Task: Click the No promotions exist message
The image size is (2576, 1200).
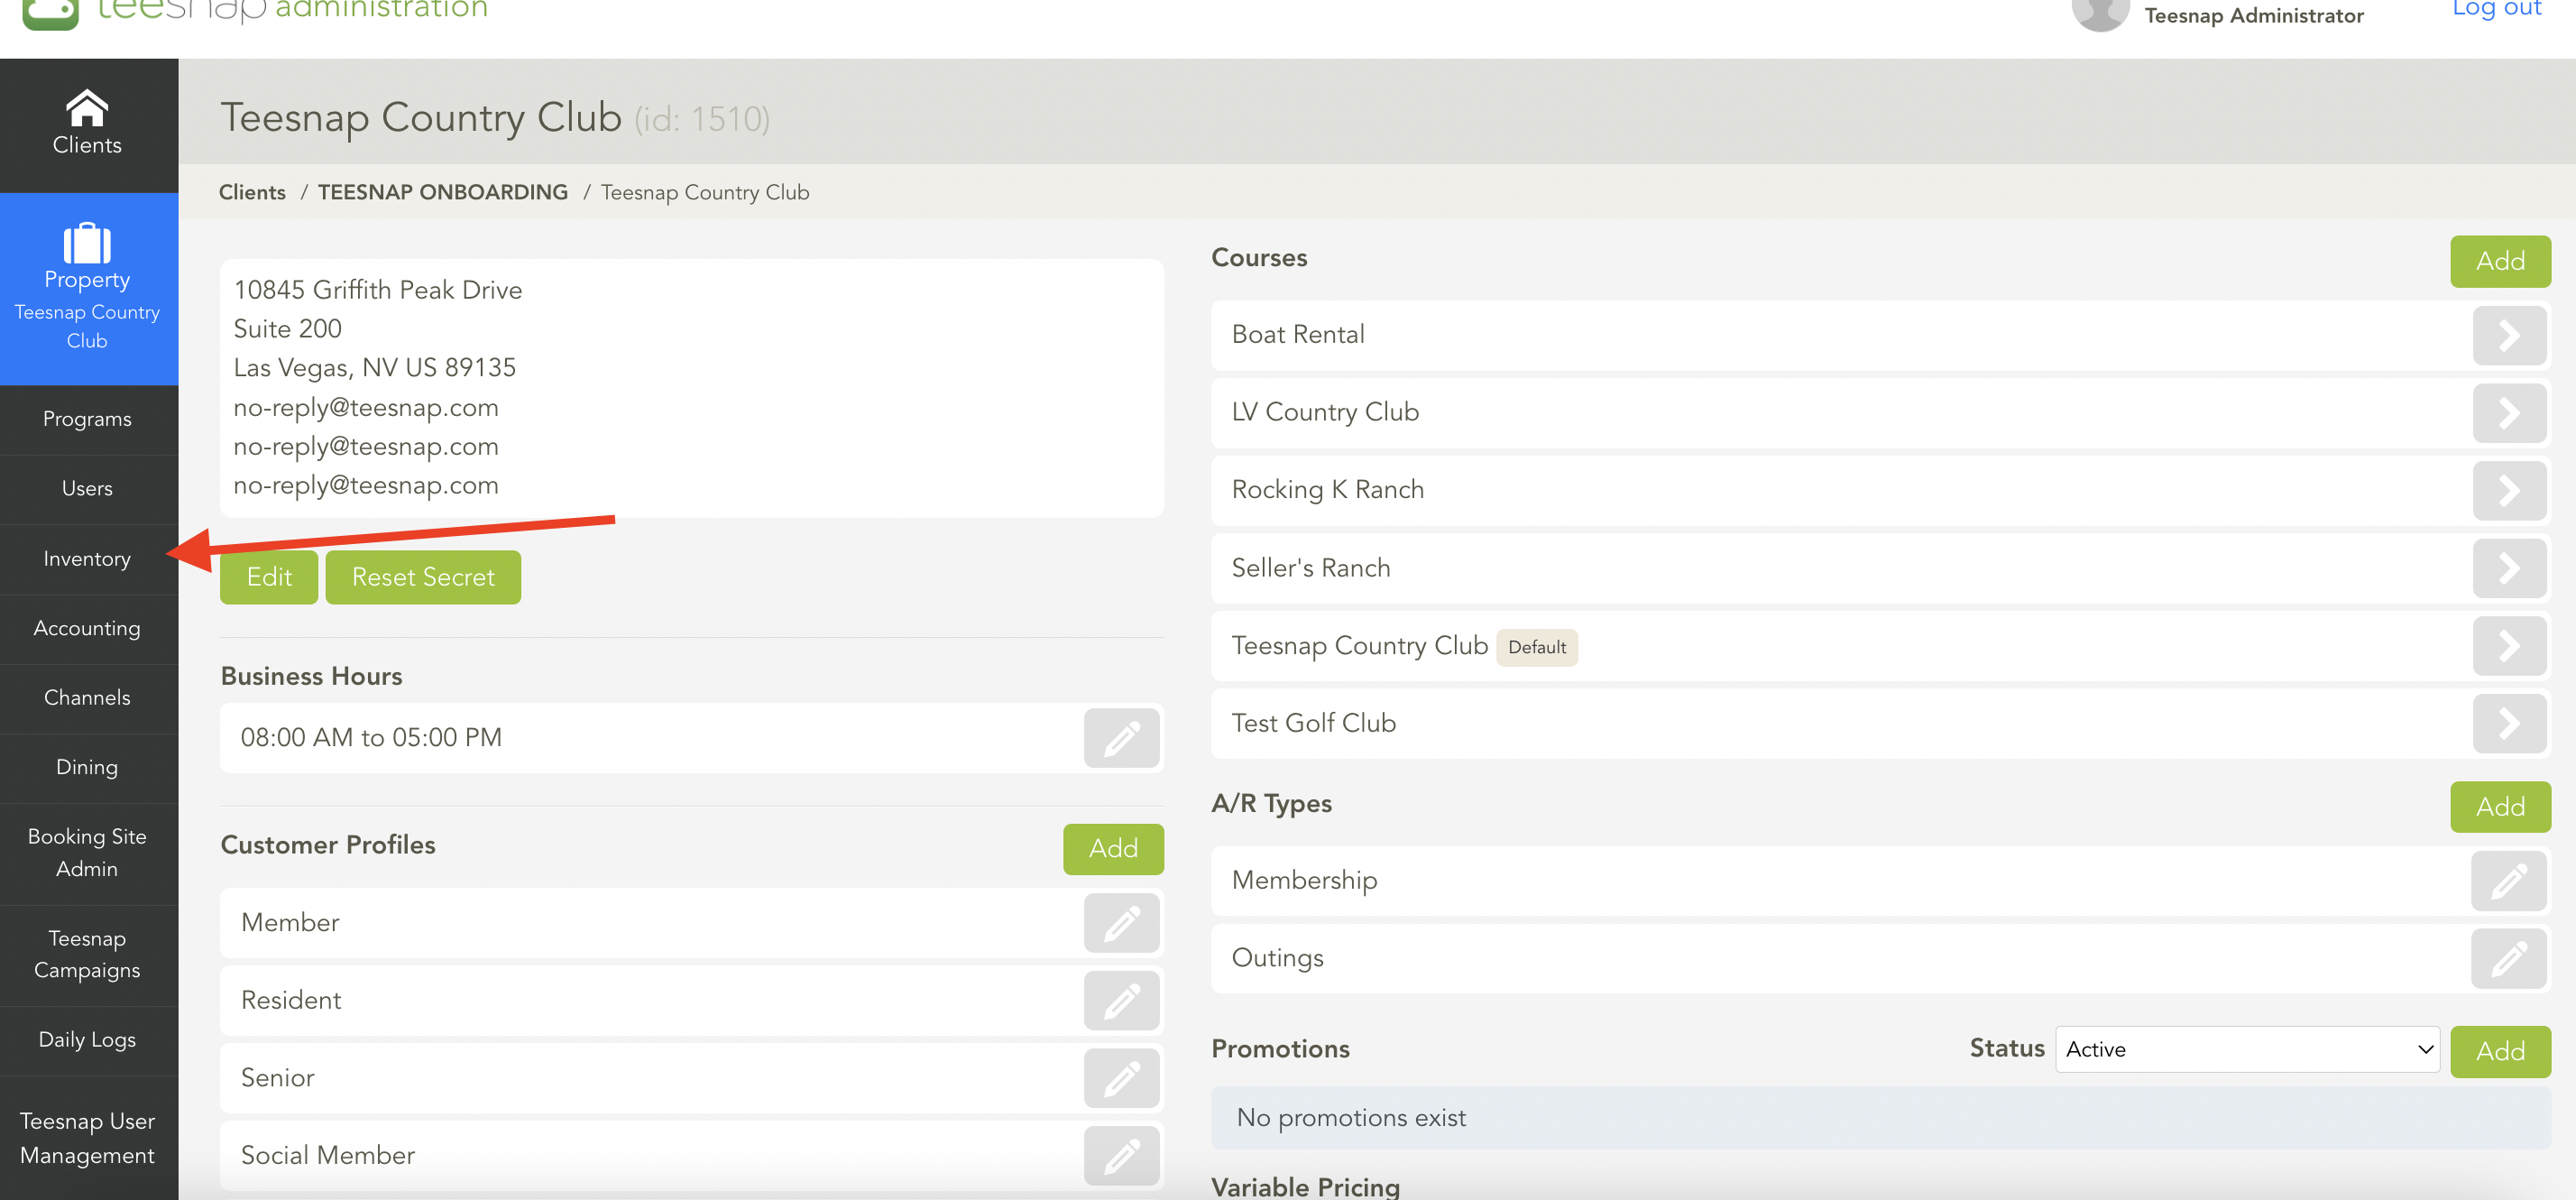Action: point(1351,1118)
